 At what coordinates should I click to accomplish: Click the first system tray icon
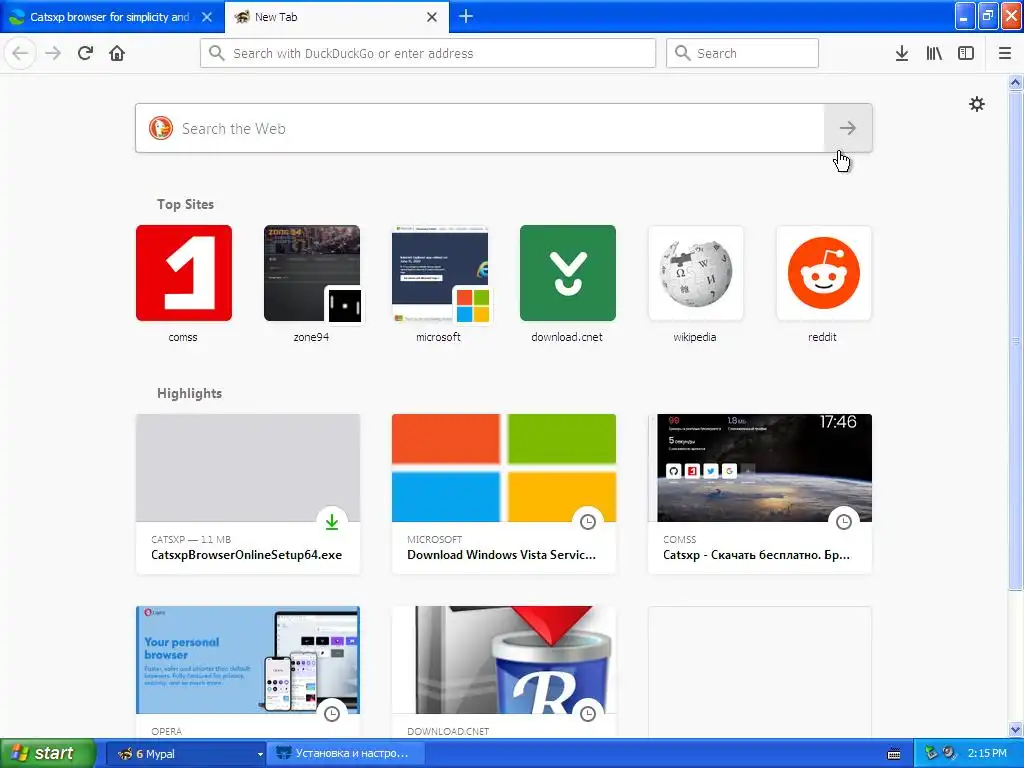pos(931,753)
